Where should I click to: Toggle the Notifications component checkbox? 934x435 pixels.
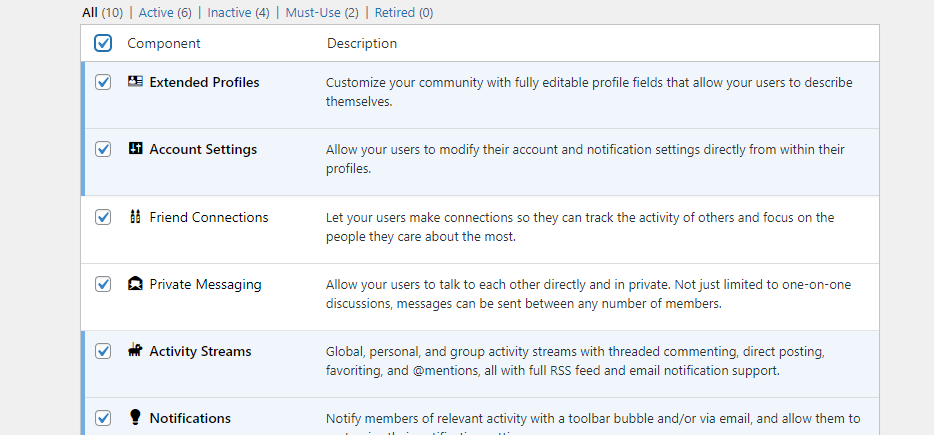pos(103,418)
